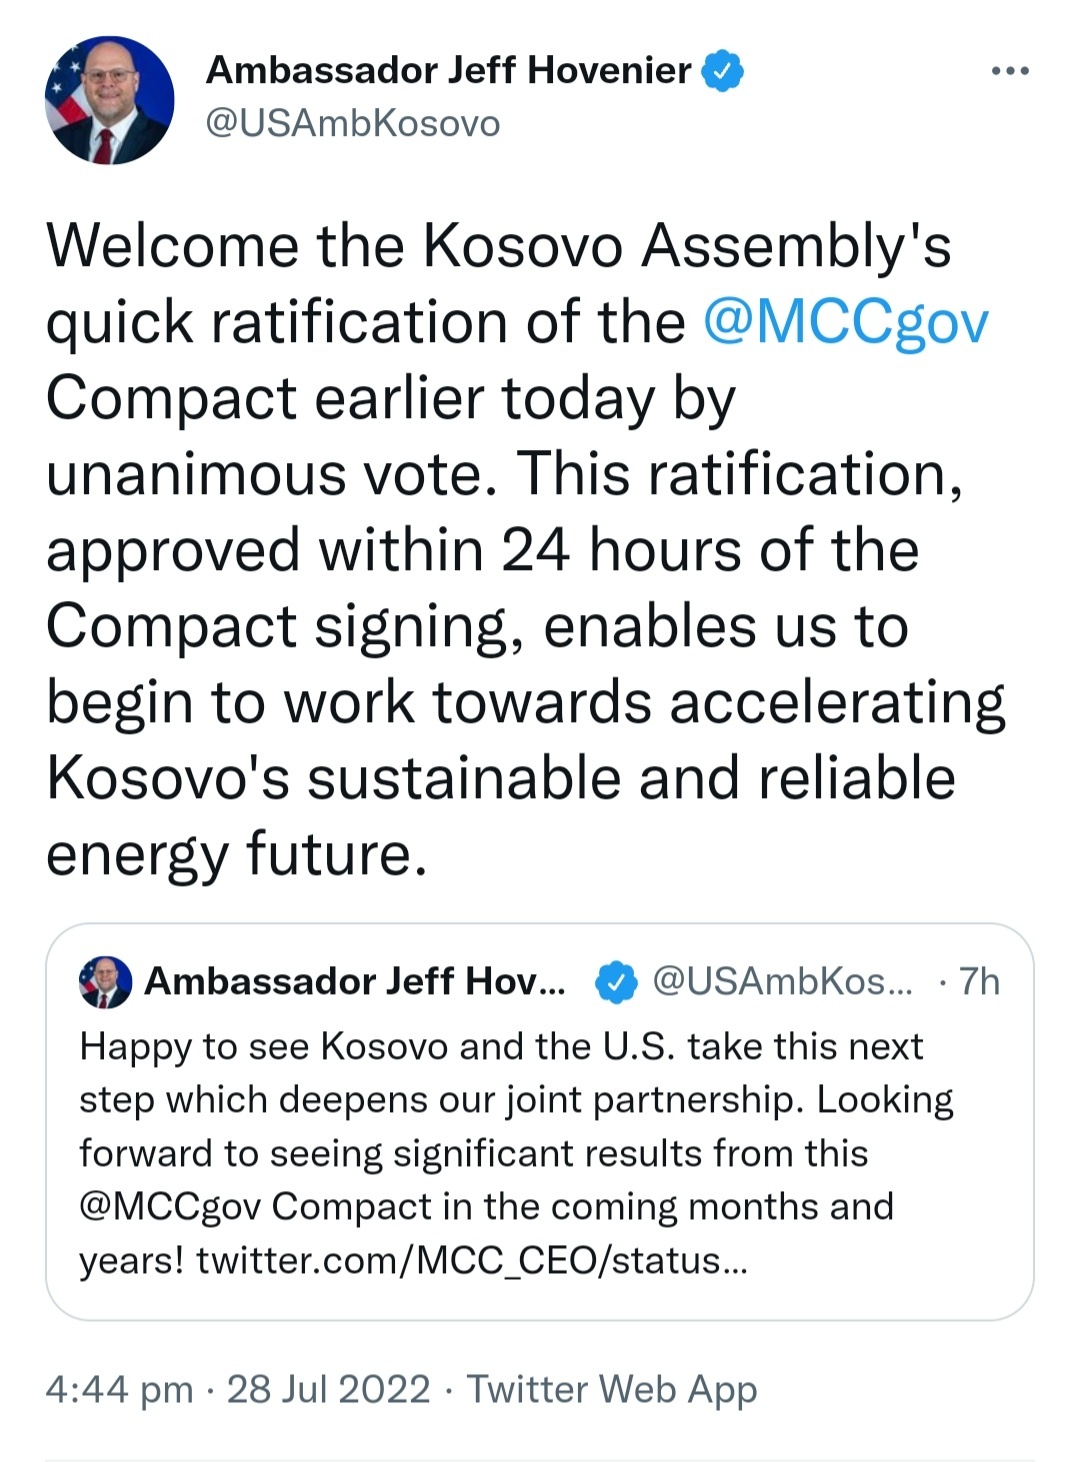The width and height of the screenshot is (1080, 1462).
Task: Open the @MCCgov mention in the main tweet
Action: (845, 322)
